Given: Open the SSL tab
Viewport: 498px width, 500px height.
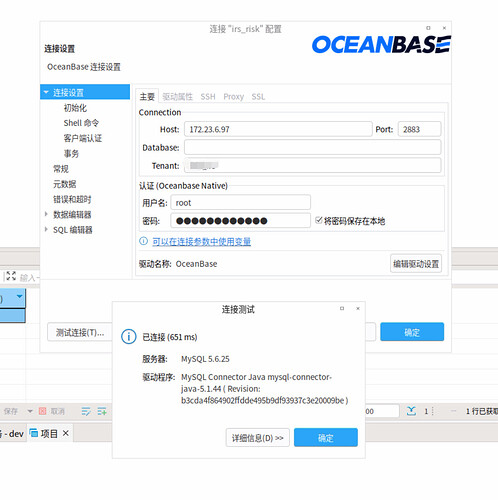Looking at the screenshot, I should click(x=258, y=97).
